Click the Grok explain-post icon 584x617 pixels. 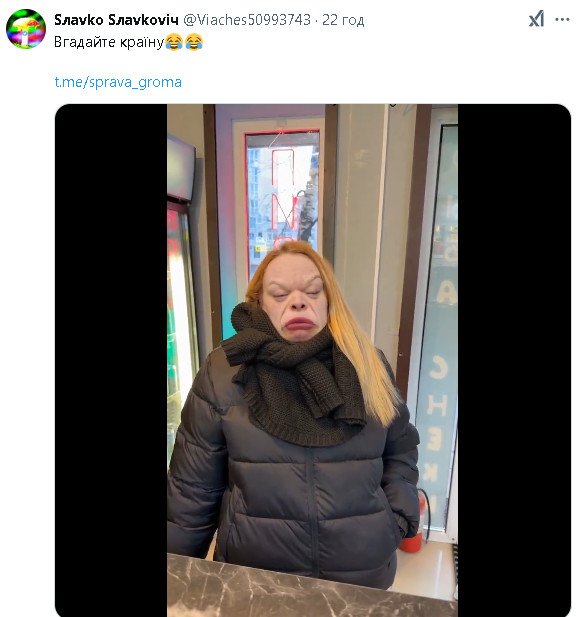pyautogui.click(x=536, y=19)
